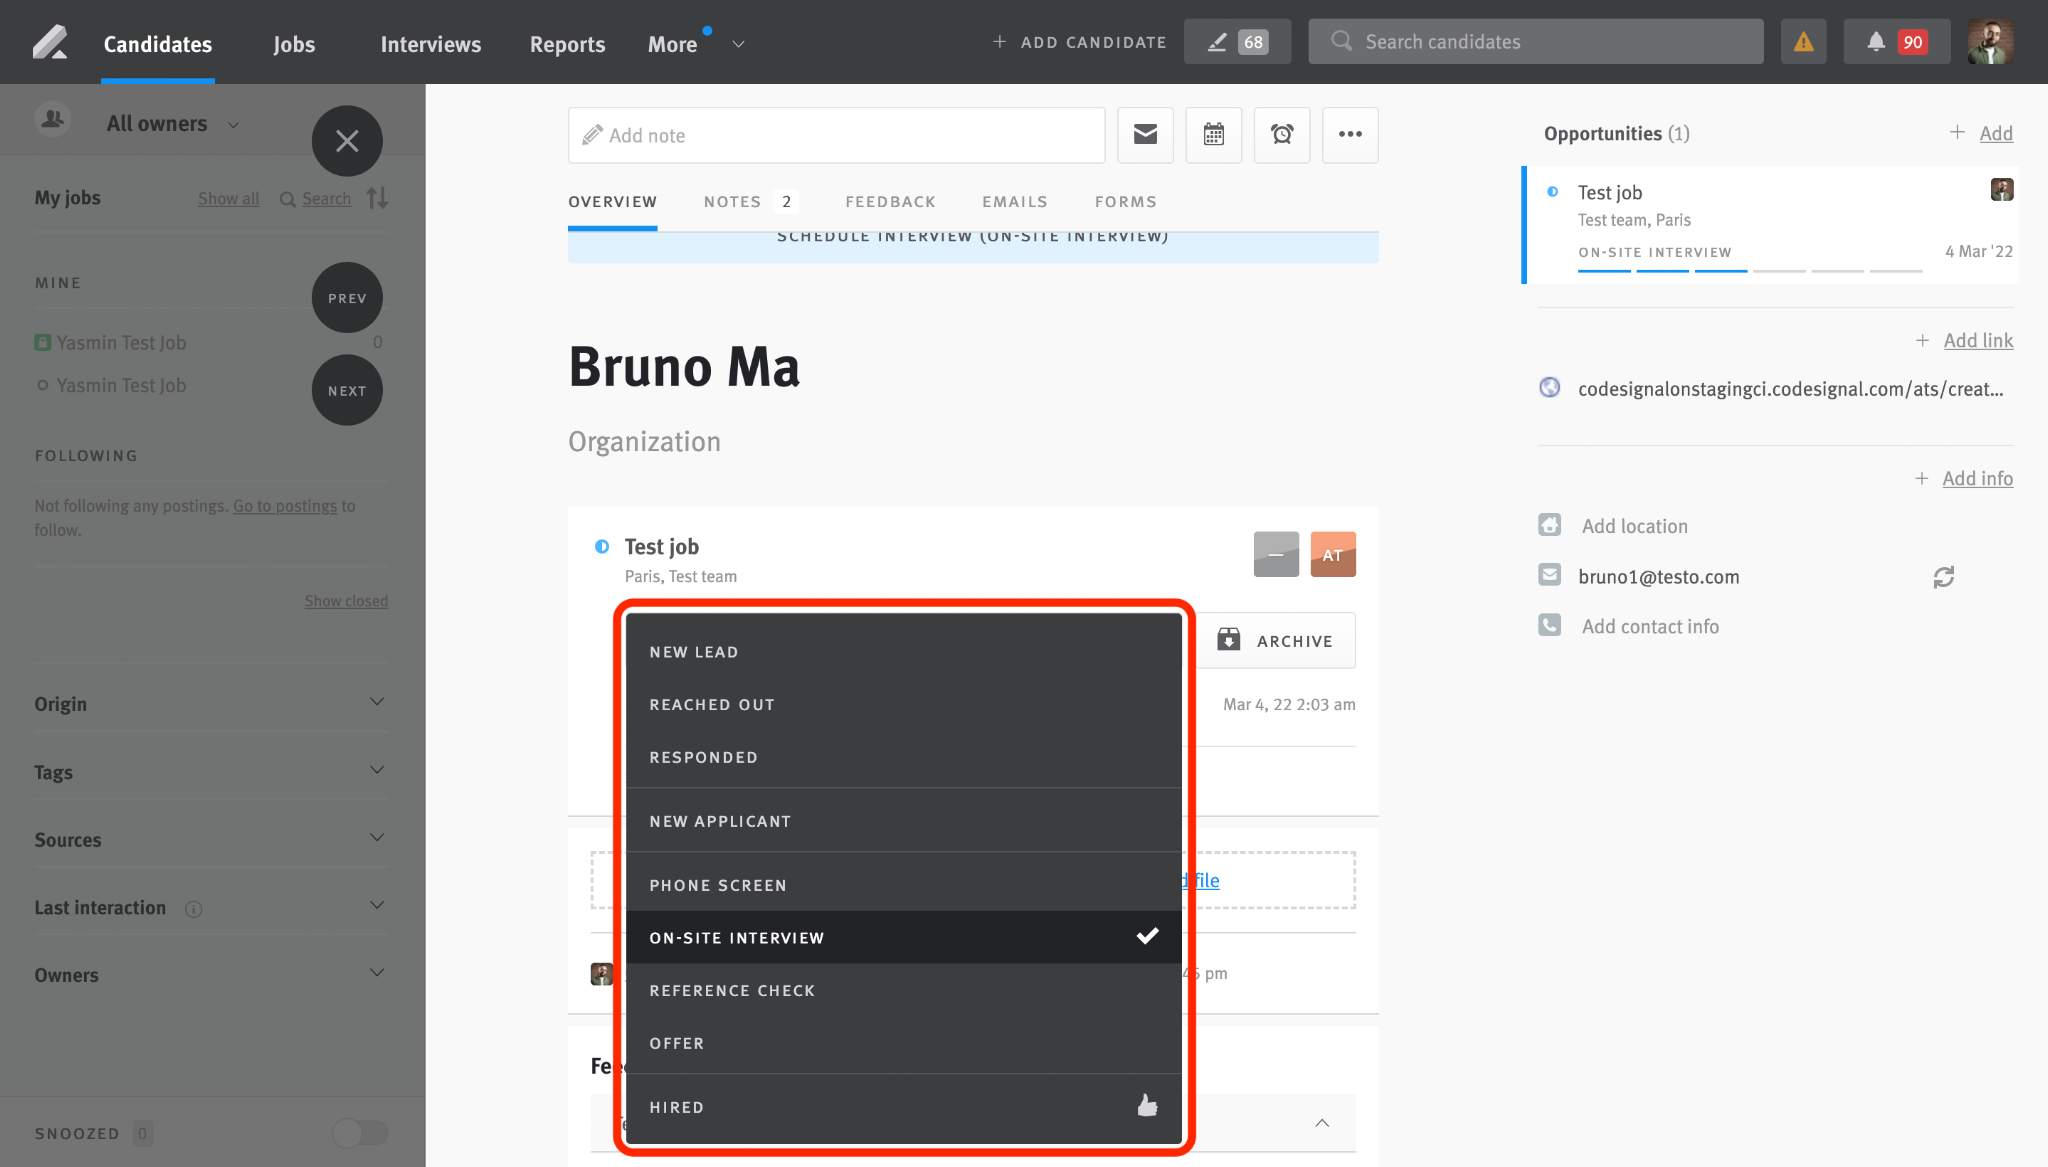Open the All owners dropdown
The image size is (2048, 1167).
tap(172, 124)
